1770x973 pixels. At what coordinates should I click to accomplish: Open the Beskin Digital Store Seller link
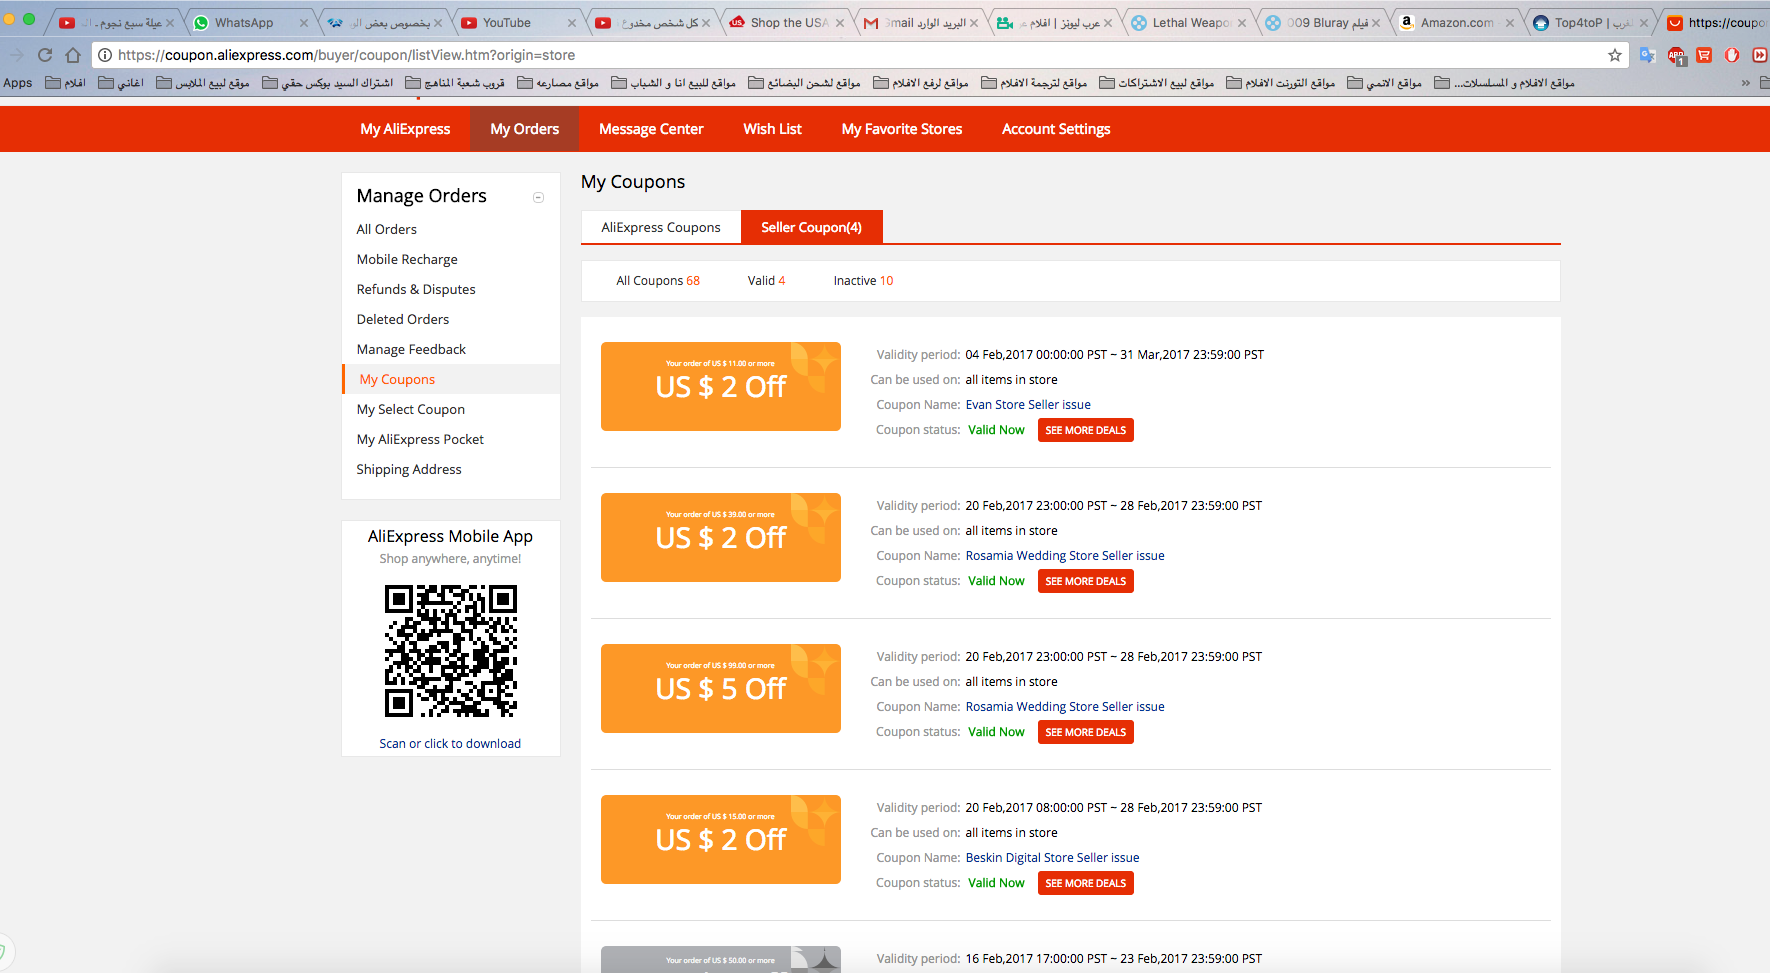point(1052,858)
